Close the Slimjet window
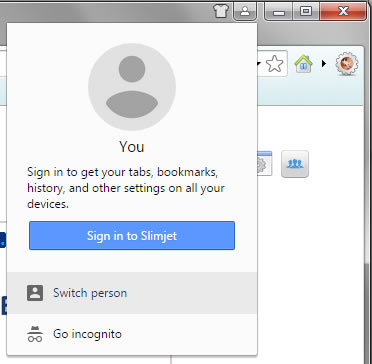 (343, 11)
